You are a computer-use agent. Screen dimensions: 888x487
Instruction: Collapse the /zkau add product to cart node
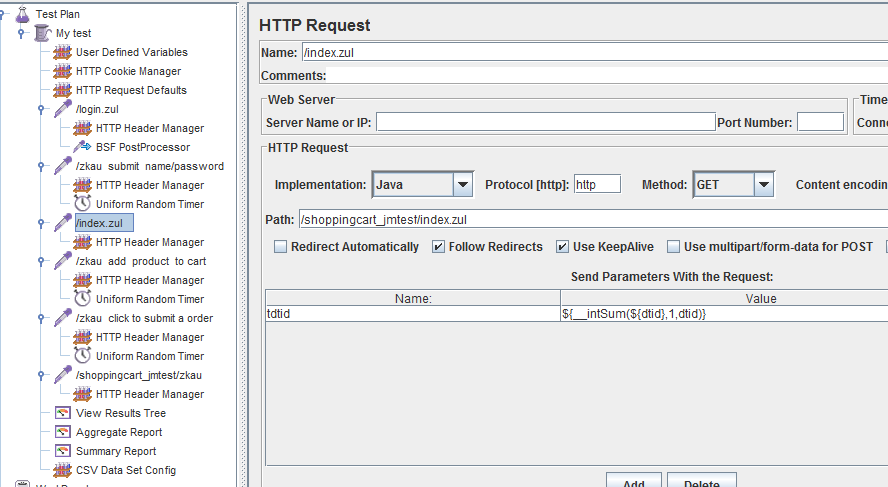(x=41, y=261)
